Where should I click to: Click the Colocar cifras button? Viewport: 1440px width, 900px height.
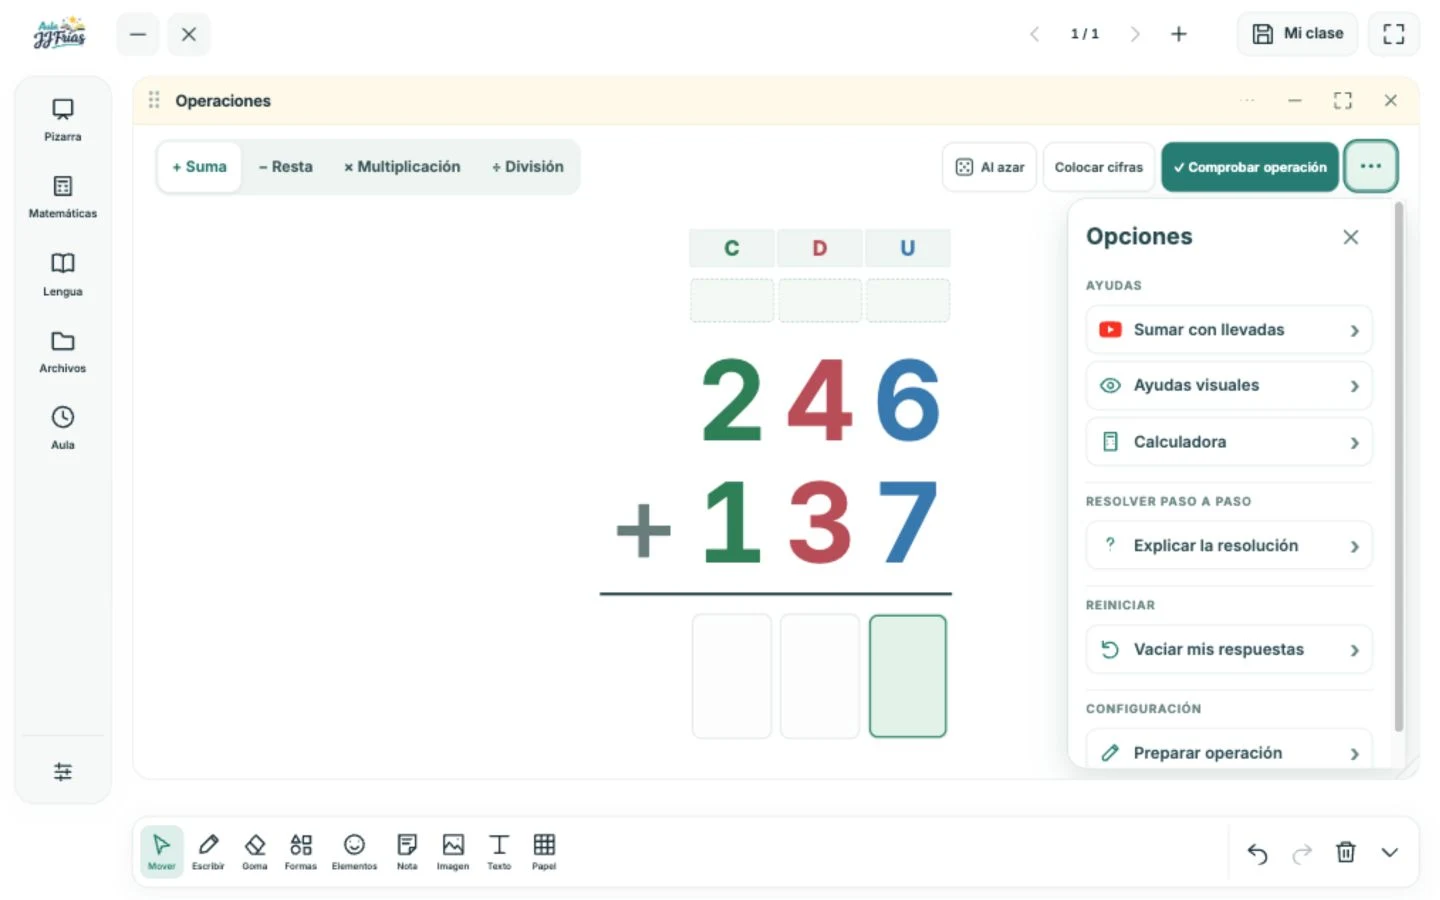pos(1098,167)
